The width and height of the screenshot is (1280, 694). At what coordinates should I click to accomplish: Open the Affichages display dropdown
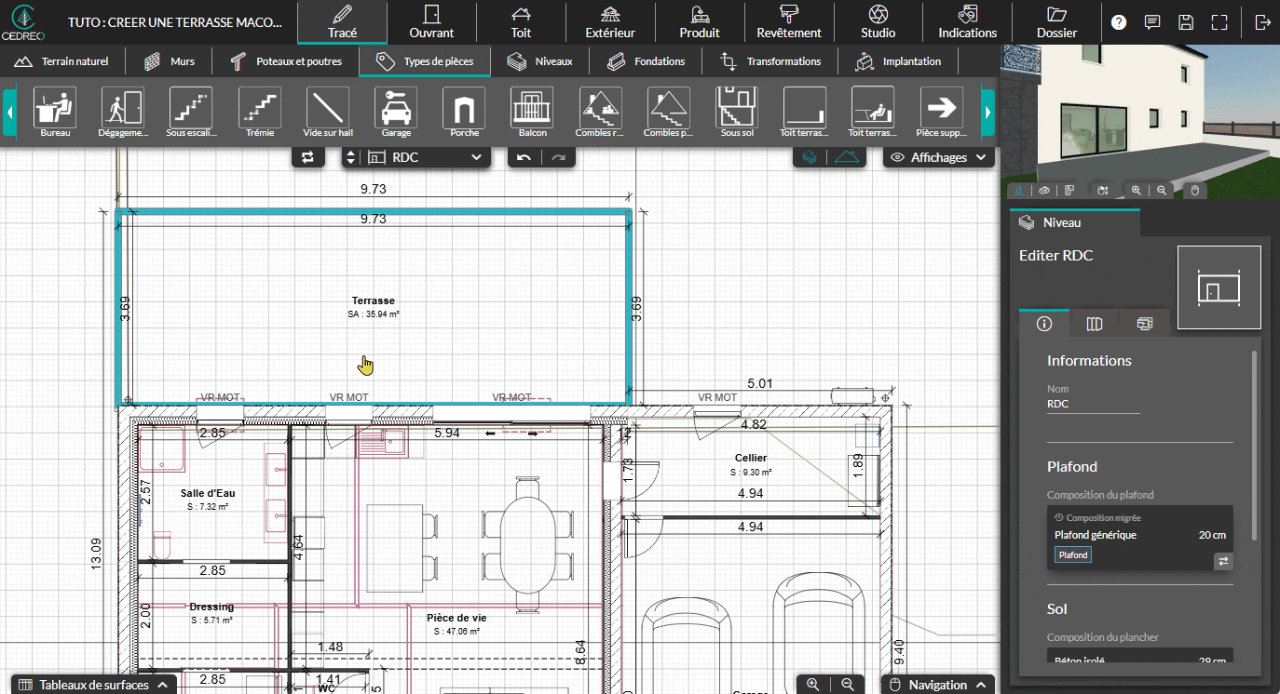[x=939, y=157]
